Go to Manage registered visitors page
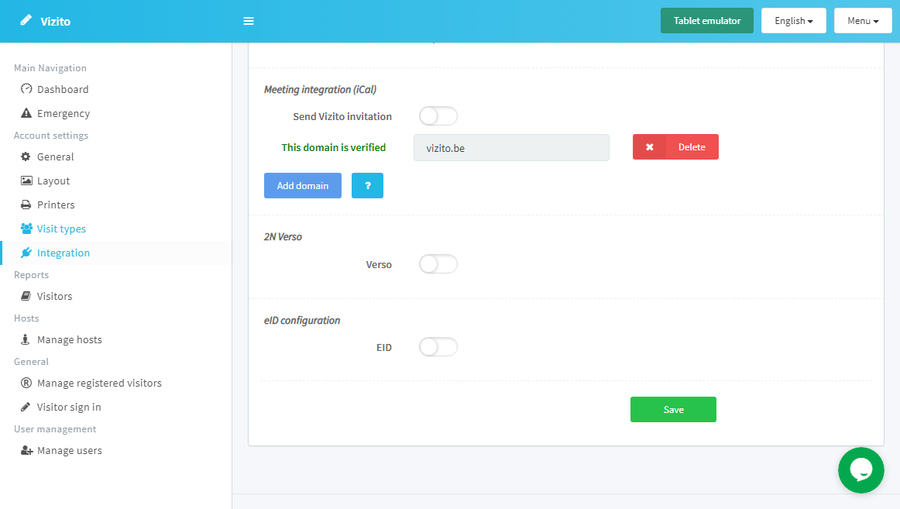Screen dimensions: 900x509 coord(99,383)
